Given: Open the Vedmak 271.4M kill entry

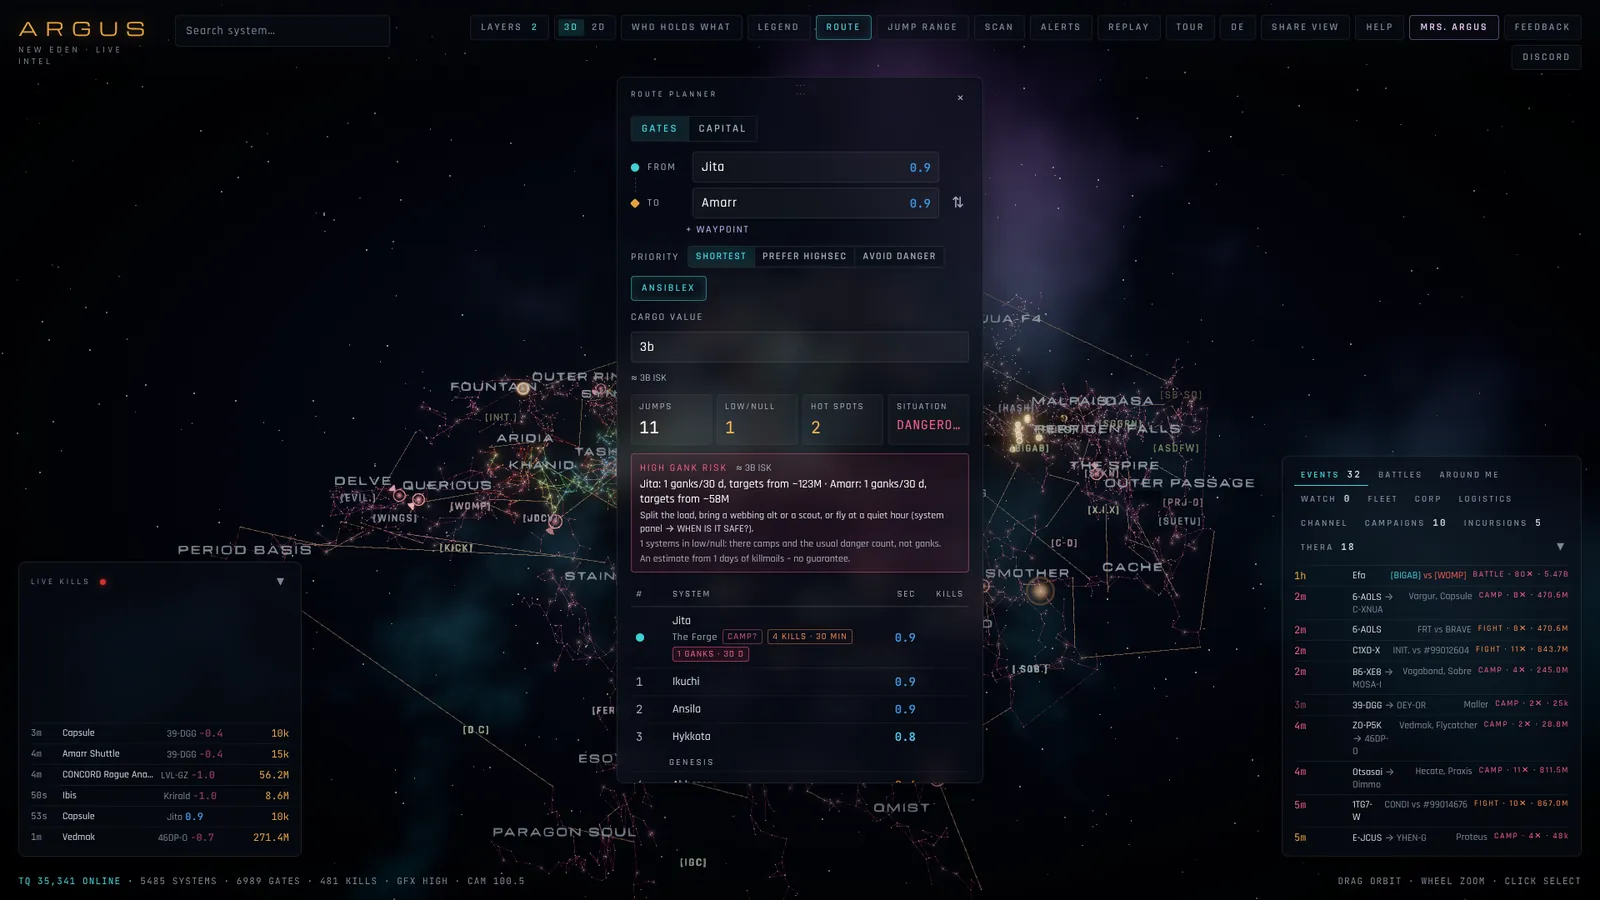Looking at the screenshot, I should point(160,837).
